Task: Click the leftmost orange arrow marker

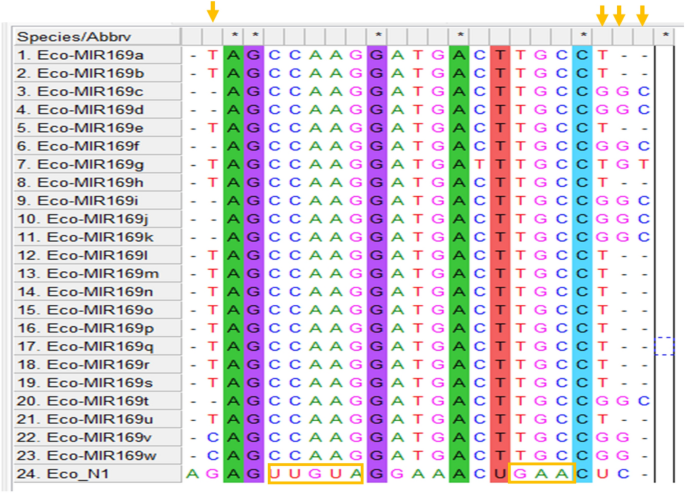Action: point(212,12)
